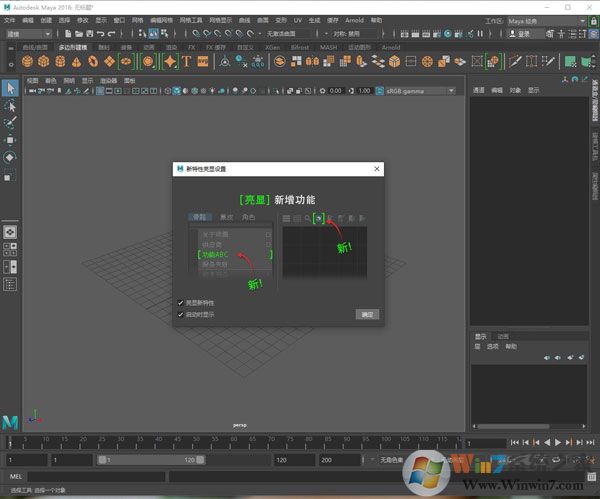Switch to the 多边形建模 shelf tab
The height and width of the screenshot is (499, 600).
pos(72,46)
